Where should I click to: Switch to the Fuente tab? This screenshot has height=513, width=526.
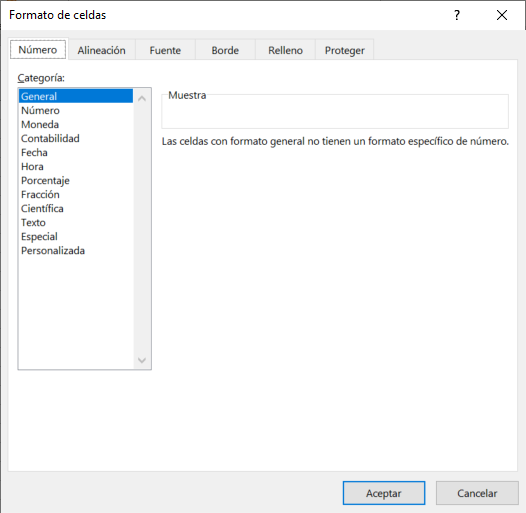(165, 50)
